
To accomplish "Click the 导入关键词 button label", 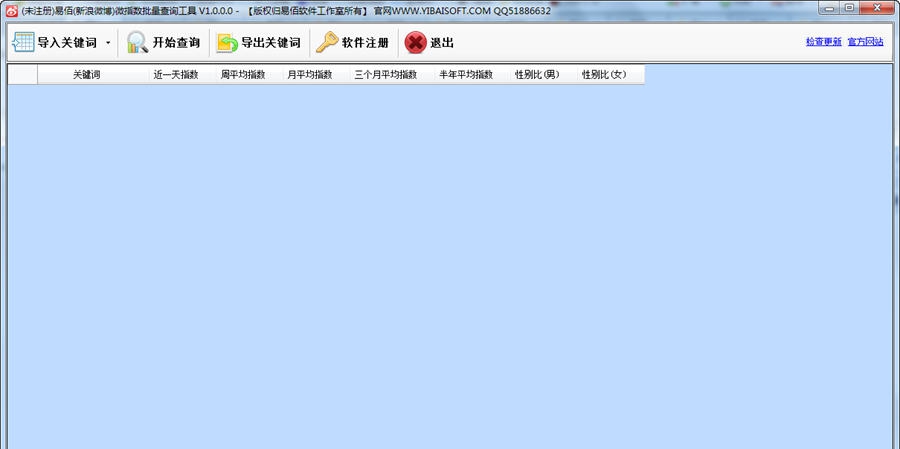I will [x=67, y=43].
